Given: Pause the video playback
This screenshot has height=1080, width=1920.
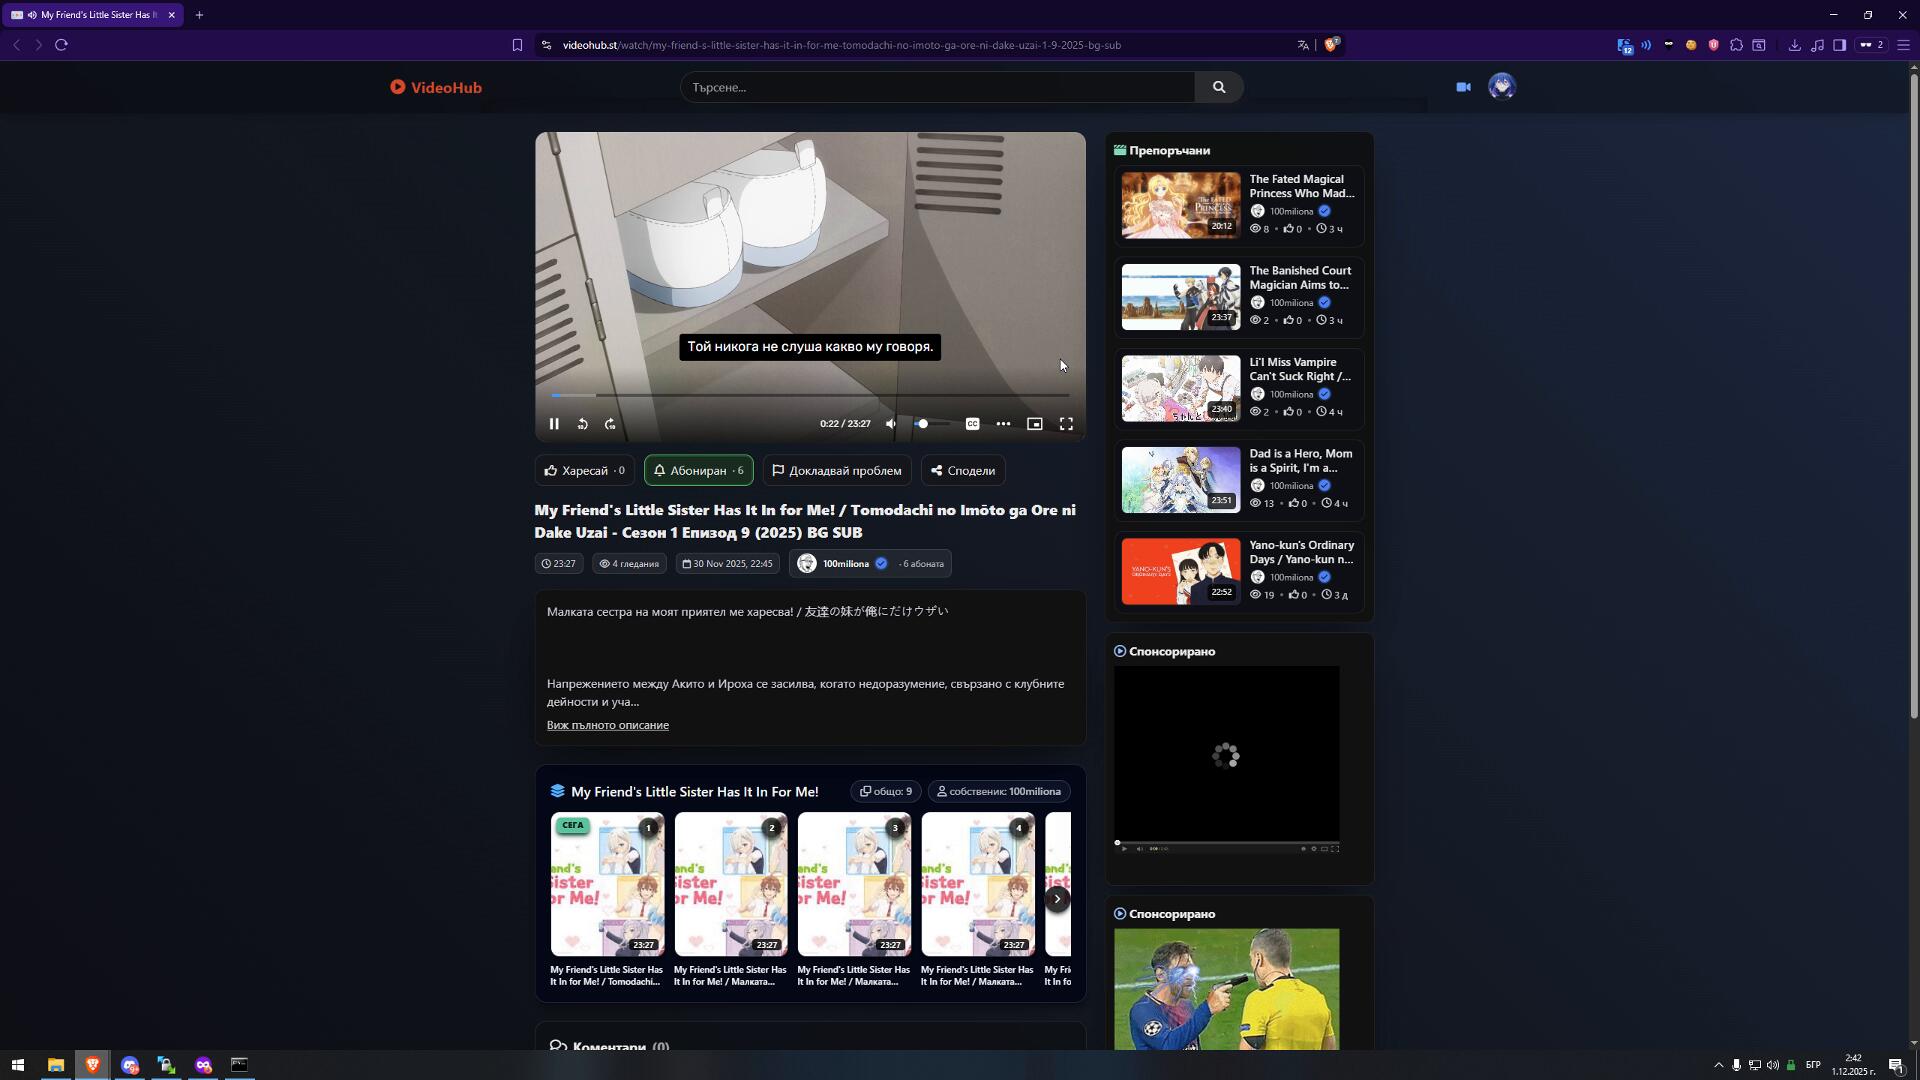Looking at the screenshot, I should (x=554, y=424).
